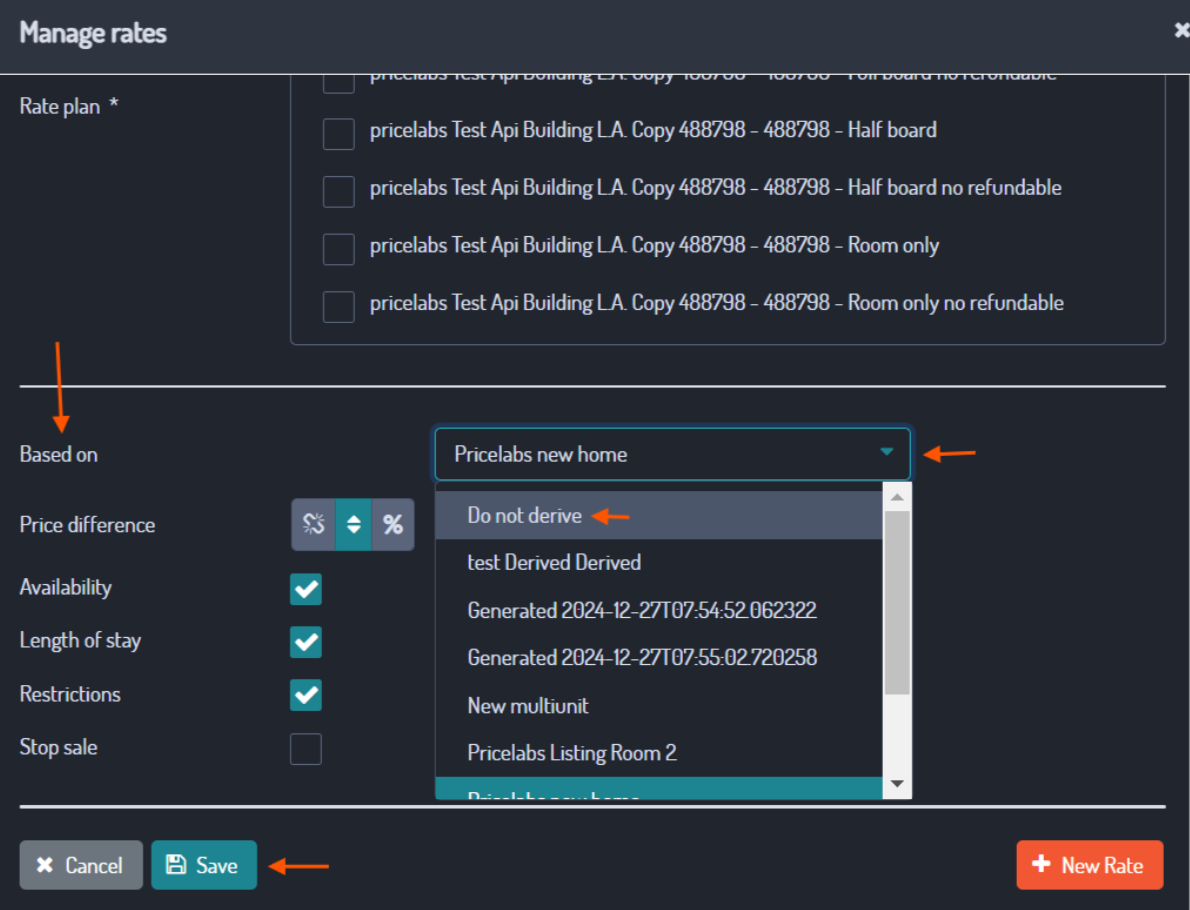Select the unlink price difference icon
The width and height of the screenshot is (1190, 910).
coord(313,524)
